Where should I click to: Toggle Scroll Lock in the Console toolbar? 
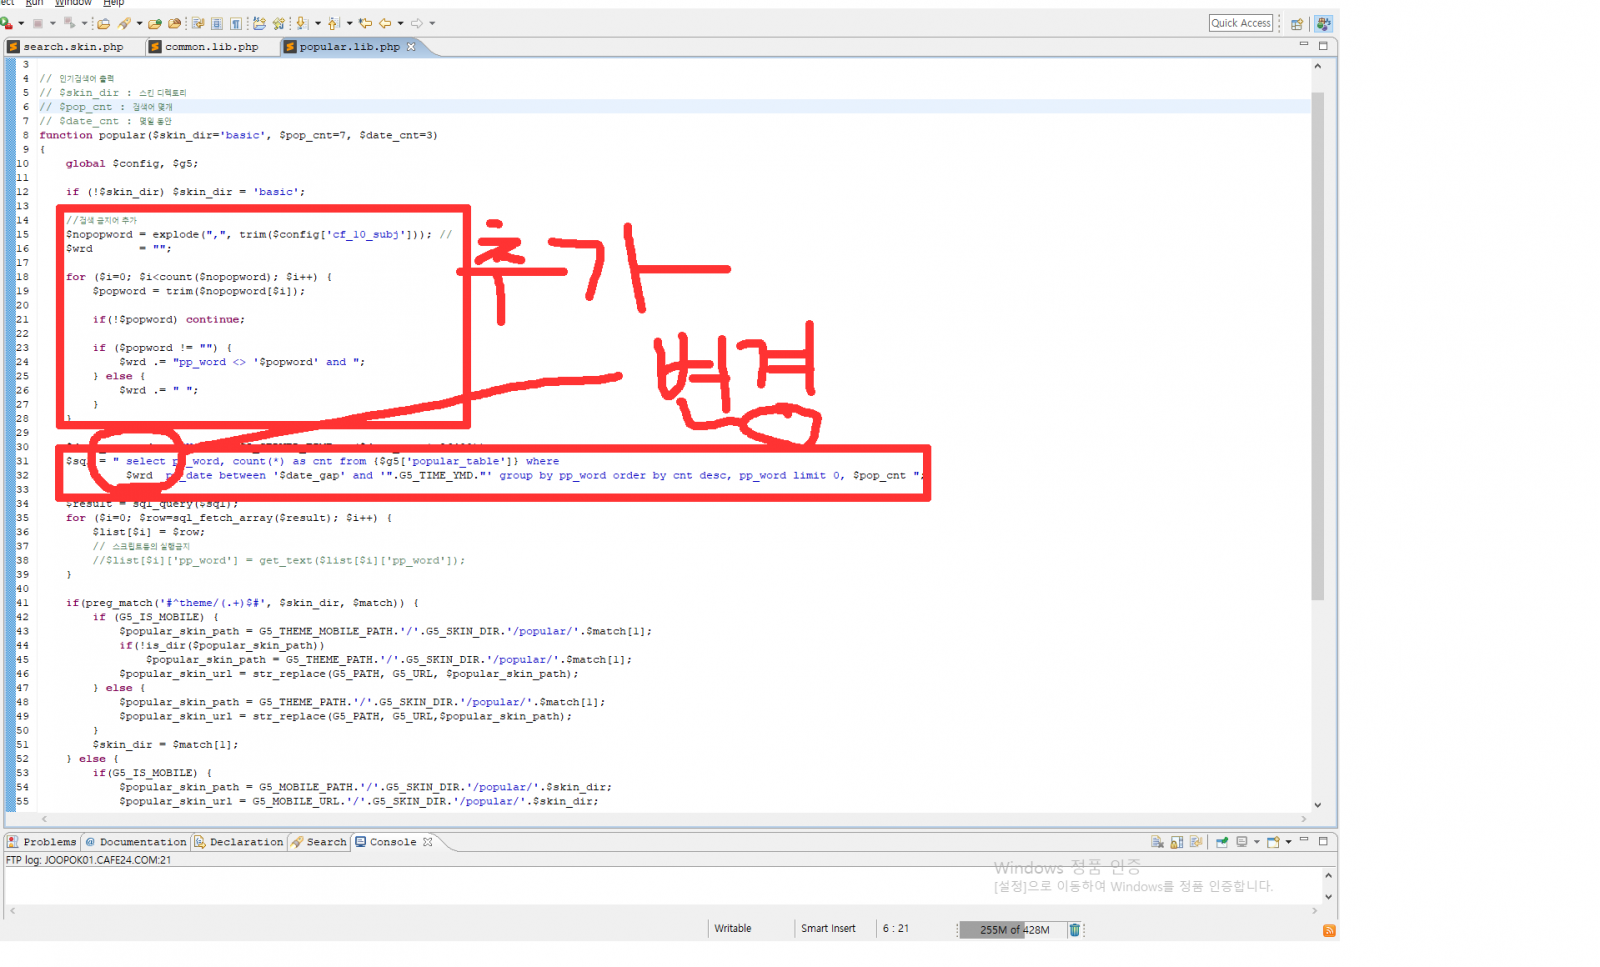point(1177,842)
